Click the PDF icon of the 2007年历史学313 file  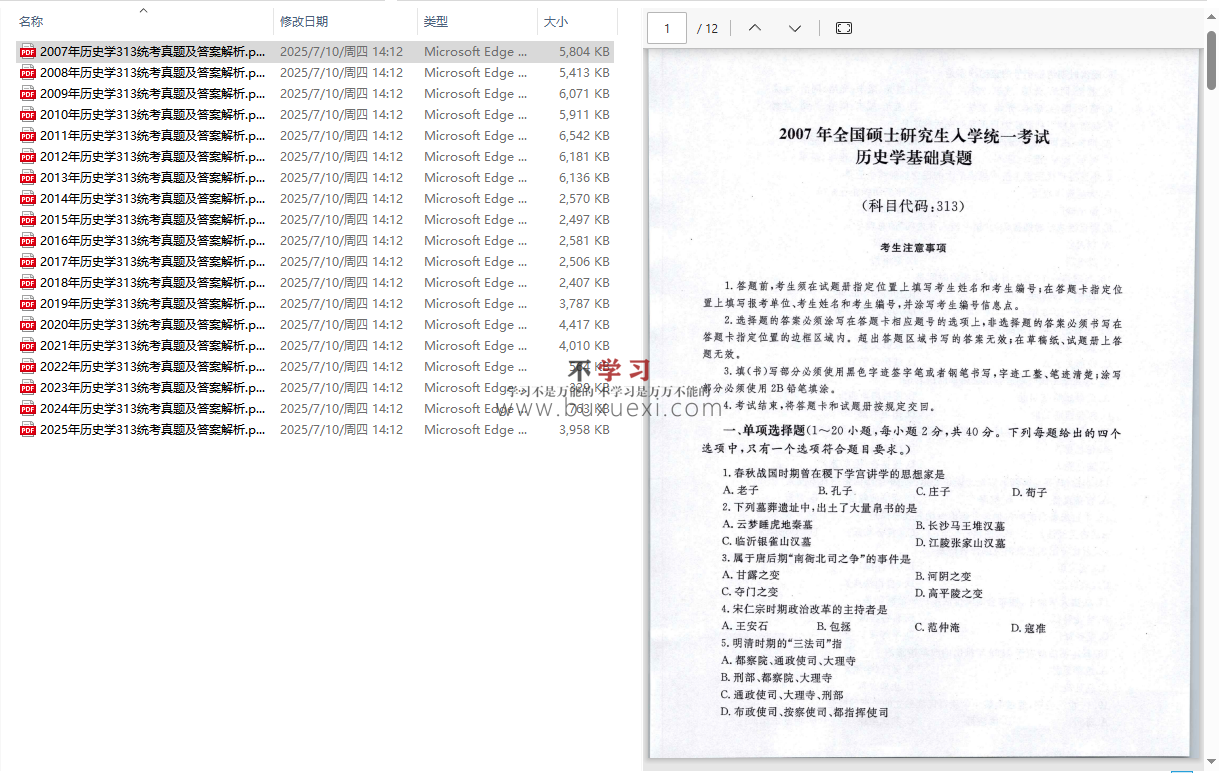point(28,52)
